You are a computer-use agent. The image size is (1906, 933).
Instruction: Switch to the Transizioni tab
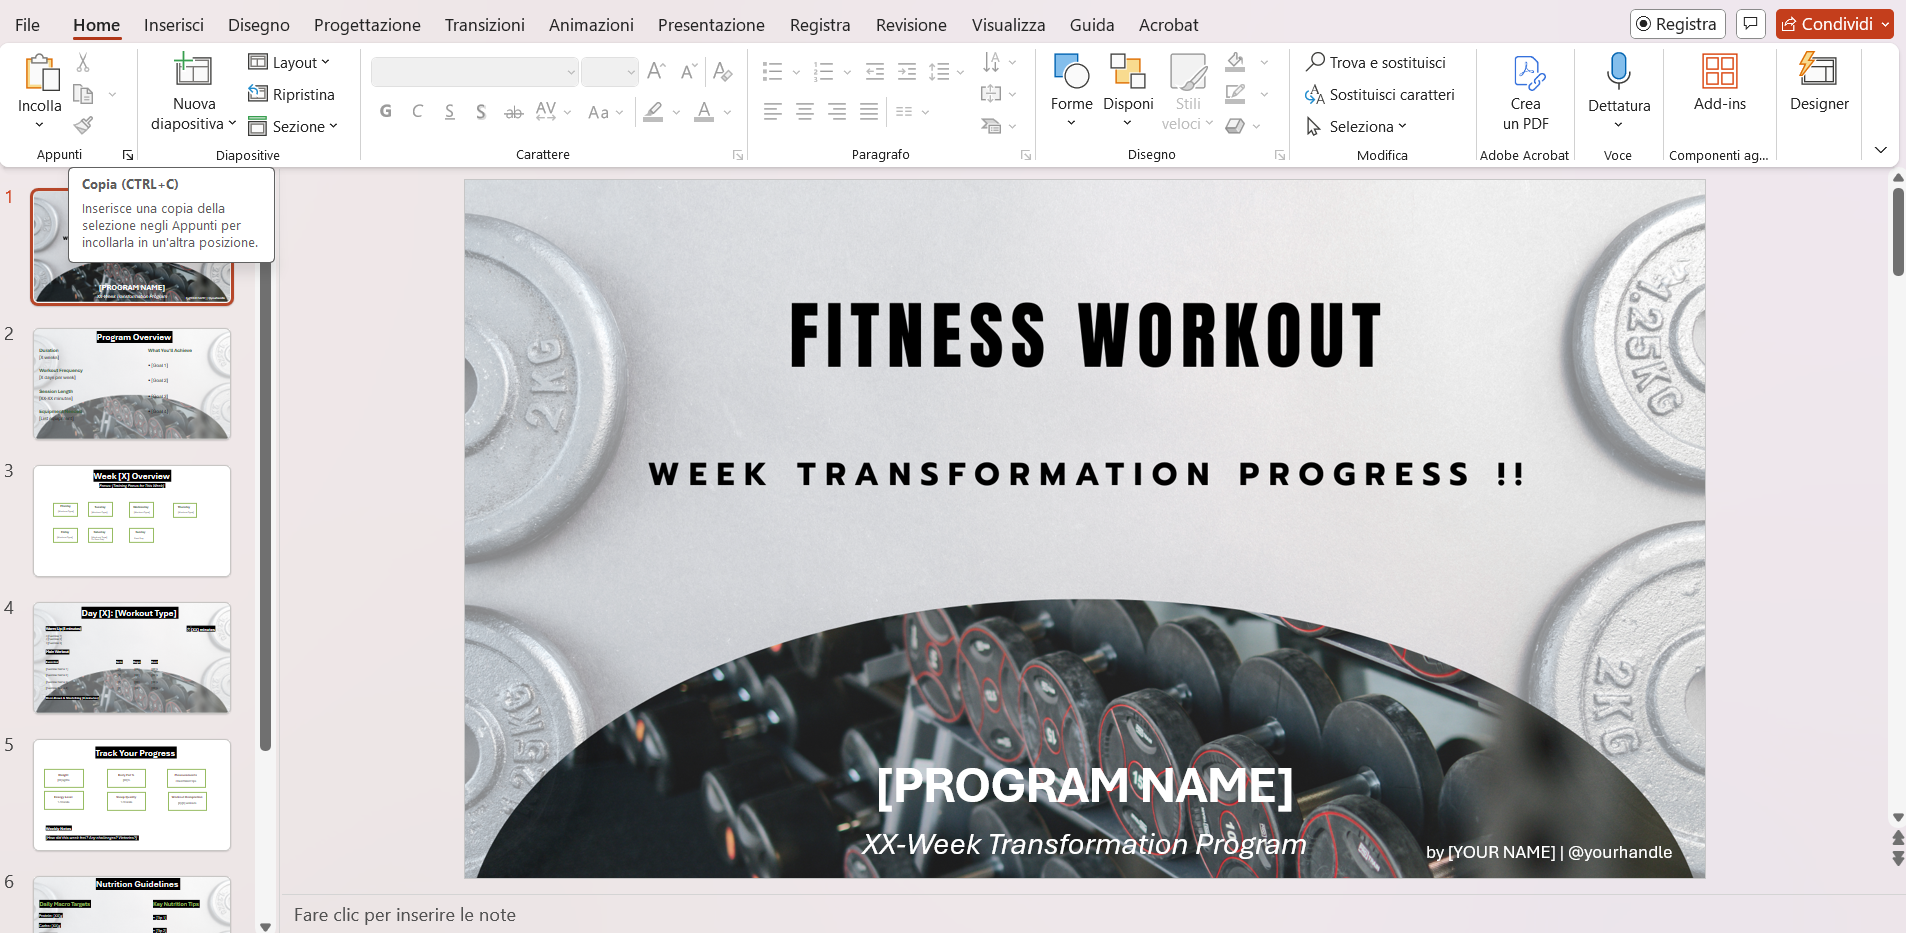(485, 25)
